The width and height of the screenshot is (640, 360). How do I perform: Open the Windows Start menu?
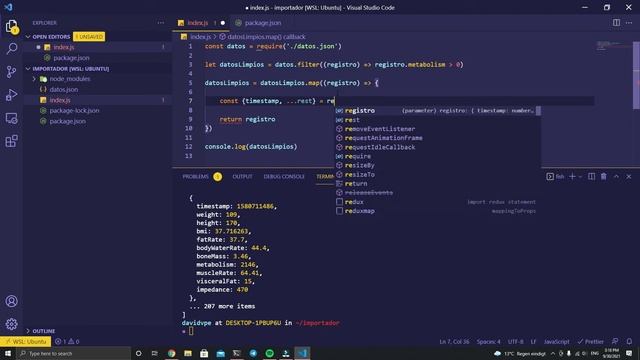7,353
